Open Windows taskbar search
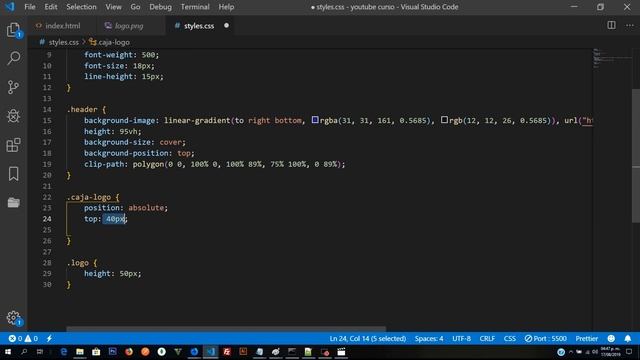640x360 pixels. click(x=24, y=352)
